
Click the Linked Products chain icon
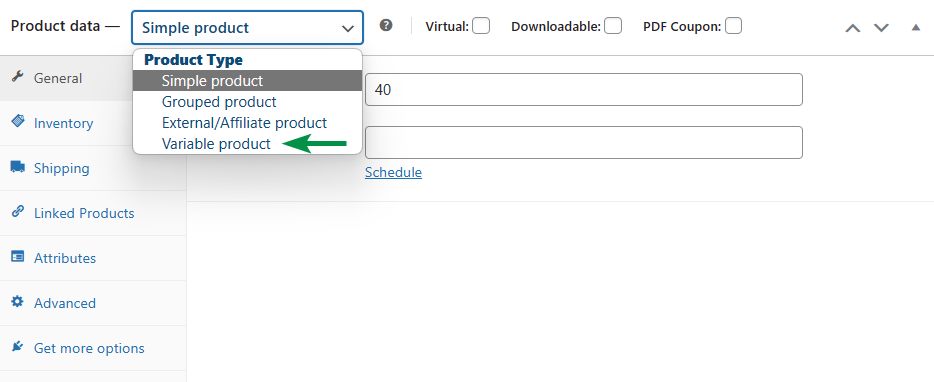click(17, 212)
